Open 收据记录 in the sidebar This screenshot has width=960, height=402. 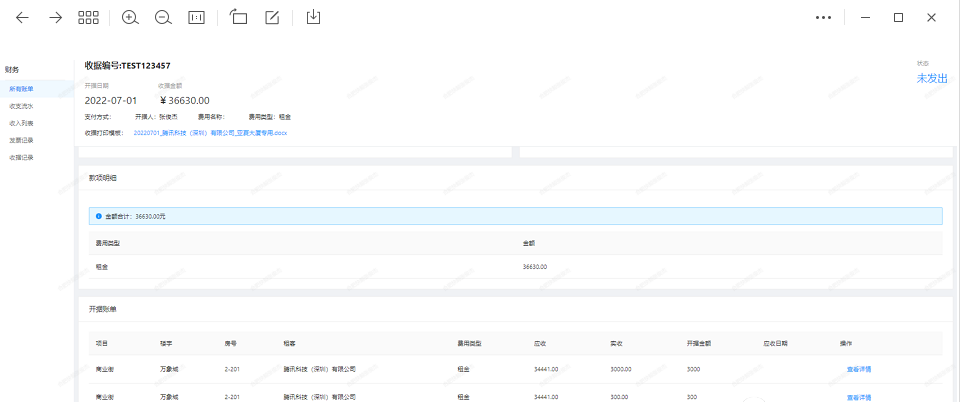pos(22,157)
